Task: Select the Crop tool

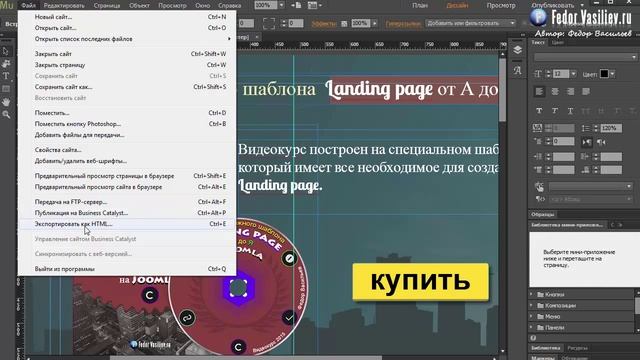Action: click(x=6, y=64)
